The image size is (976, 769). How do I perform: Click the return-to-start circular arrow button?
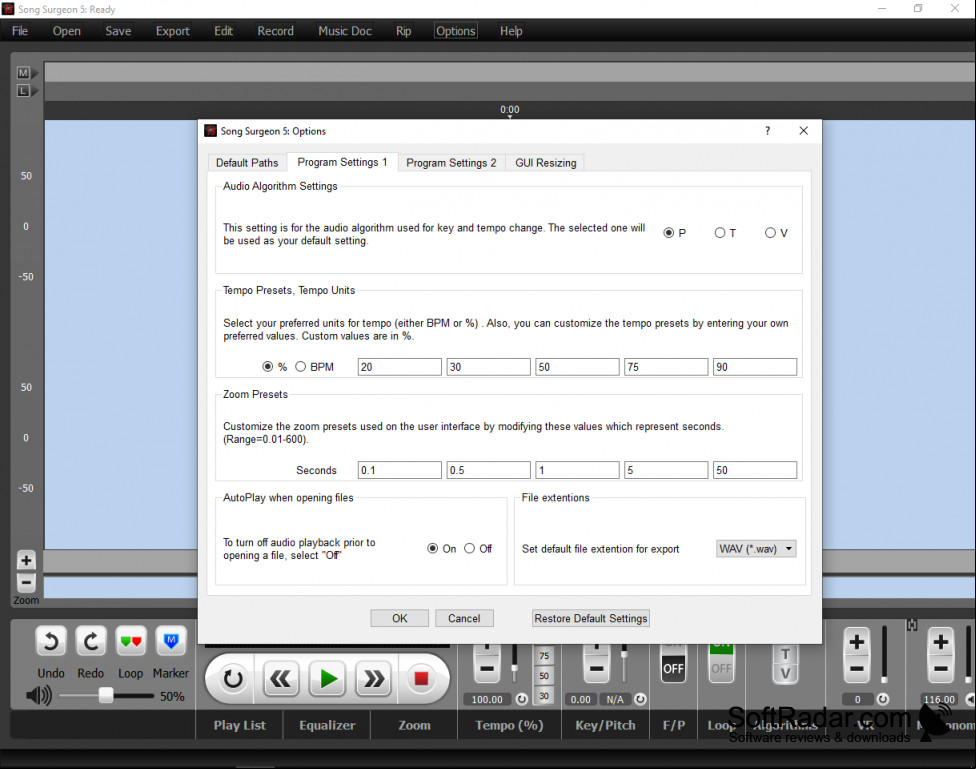click(233, 679)
